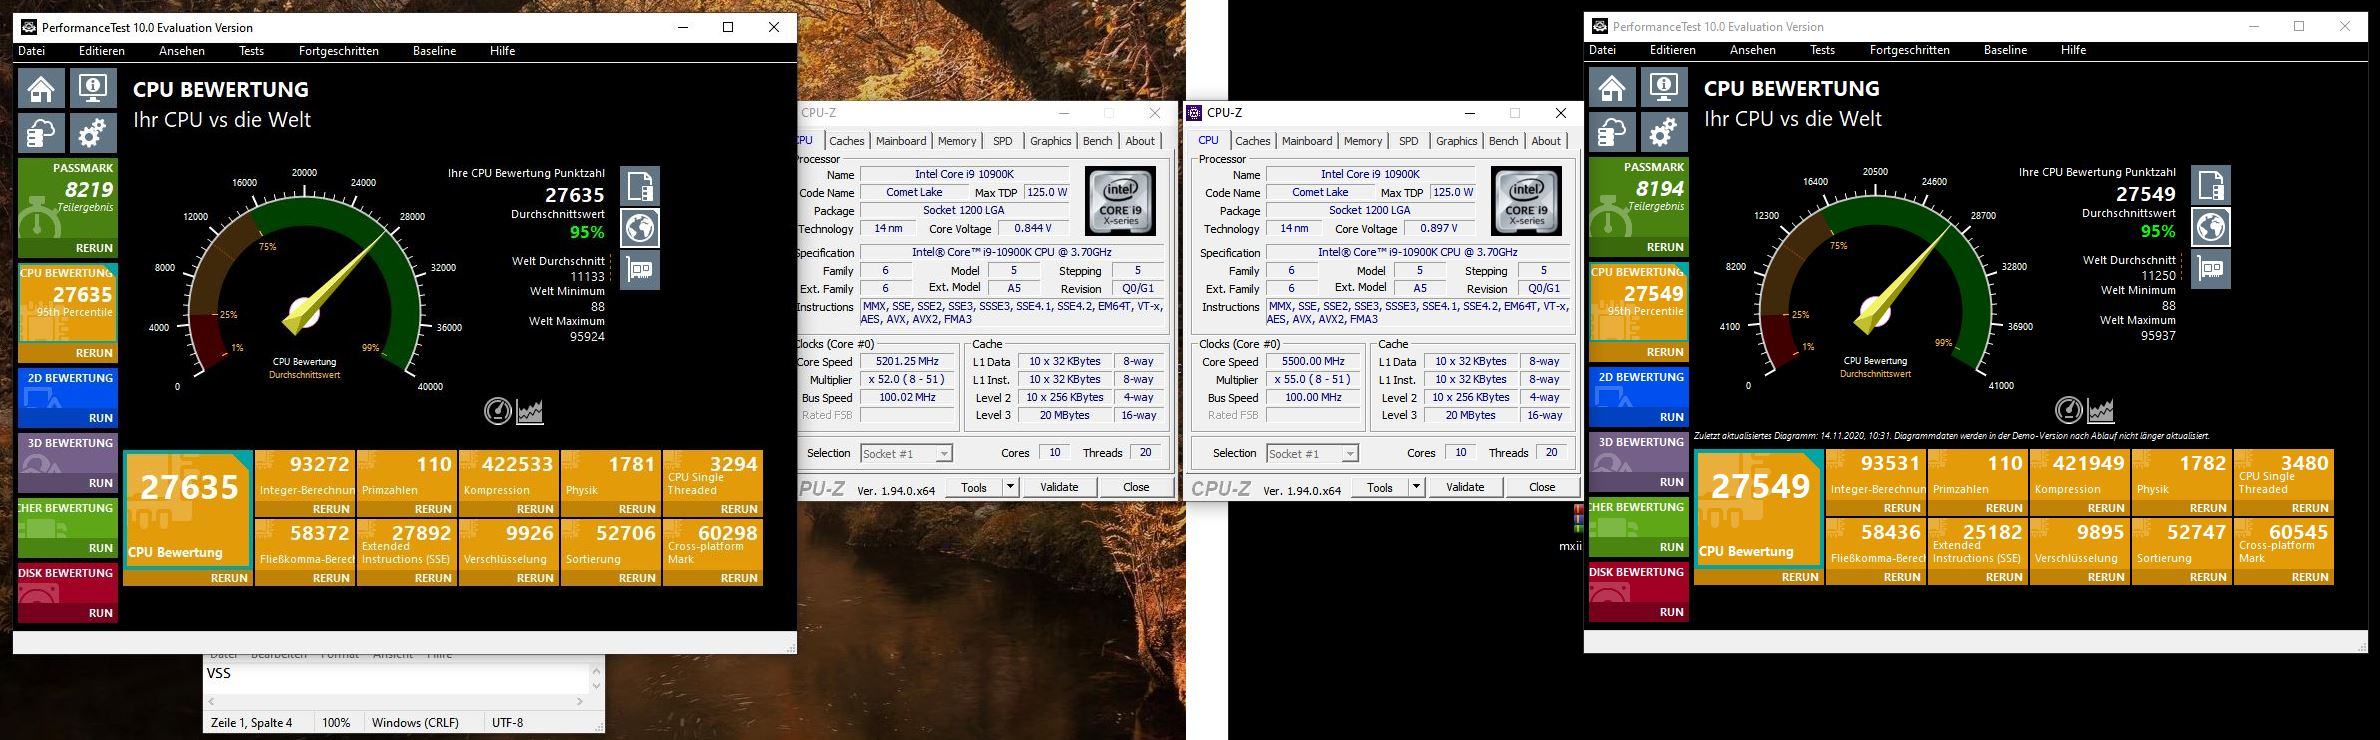Viewport: 2380px width, 740px height.
Task: Click the save results document icon in right window
Action: point(2211,185)
